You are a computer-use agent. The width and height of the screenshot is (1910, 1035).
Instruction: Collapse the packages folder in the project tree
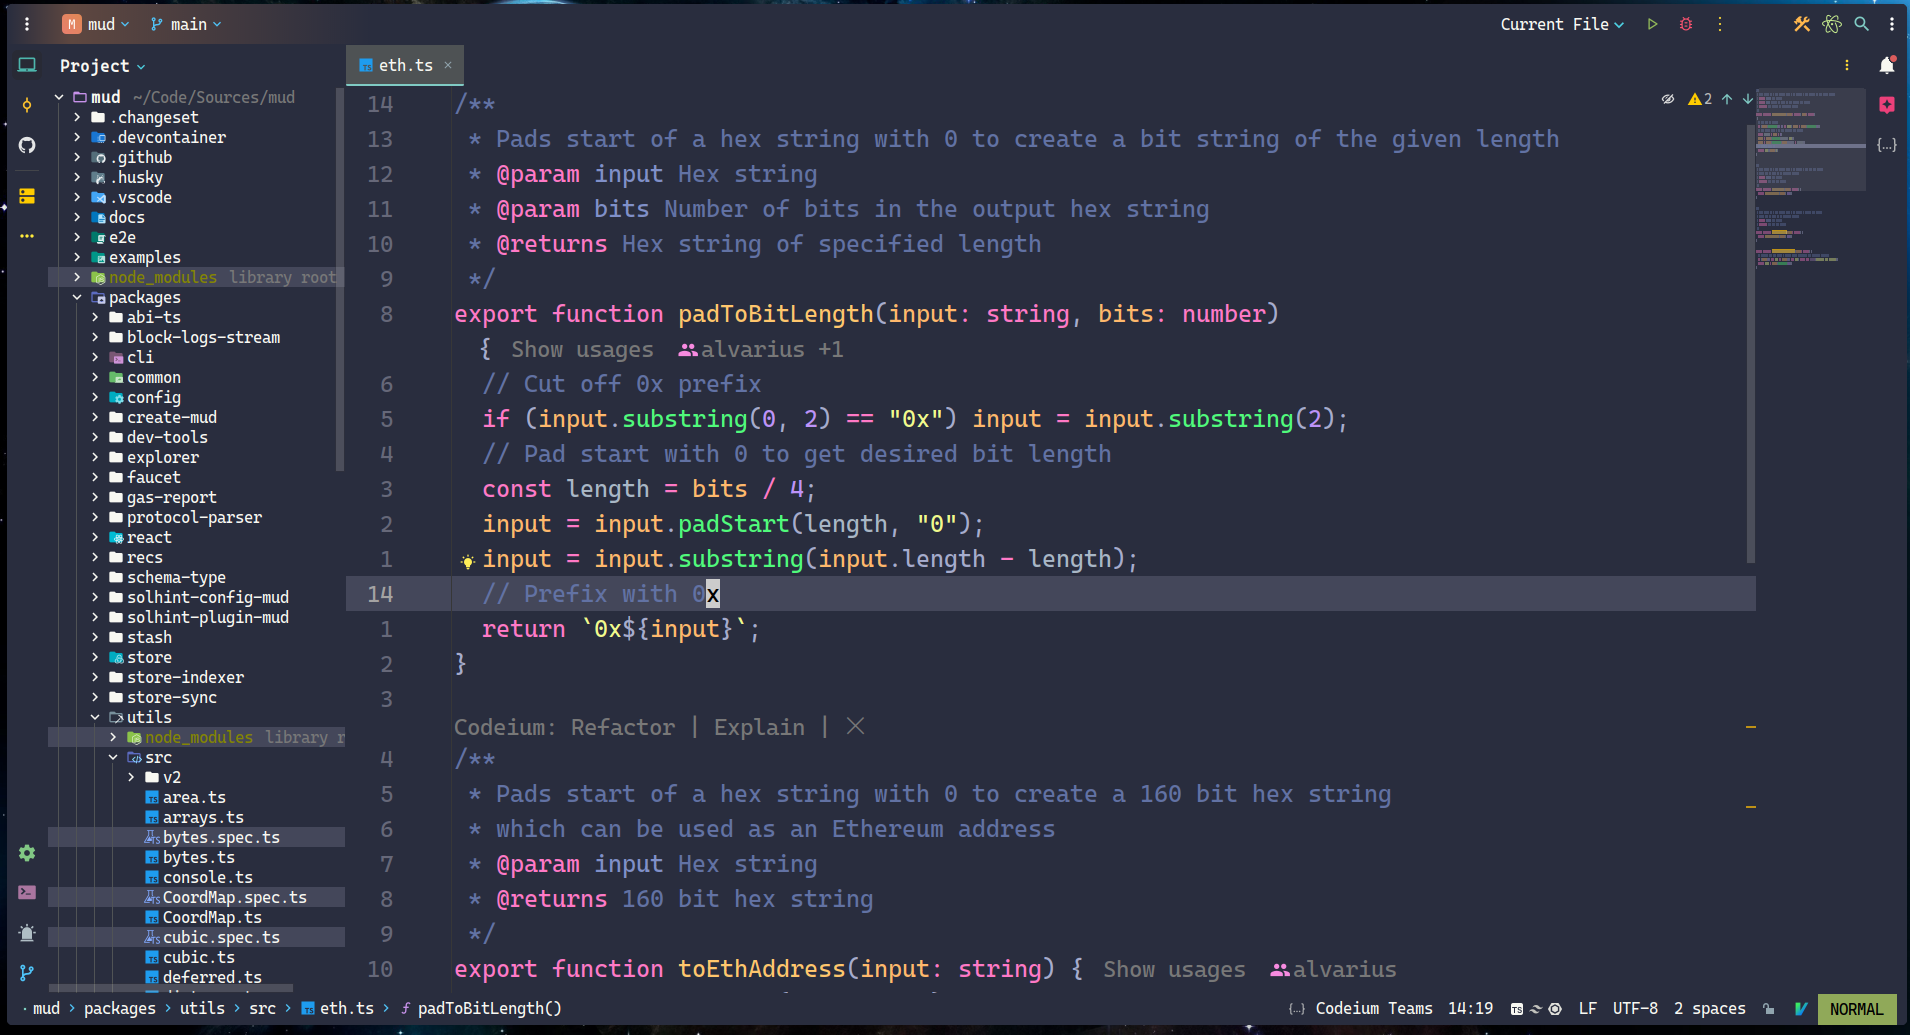[77, 297]
